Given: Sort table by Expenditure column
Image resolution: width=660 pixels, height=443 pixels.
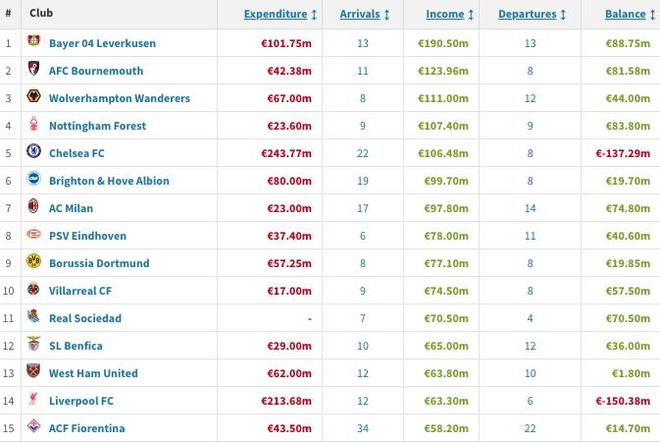Looking at the screenshot, I should tap(280, 15).
